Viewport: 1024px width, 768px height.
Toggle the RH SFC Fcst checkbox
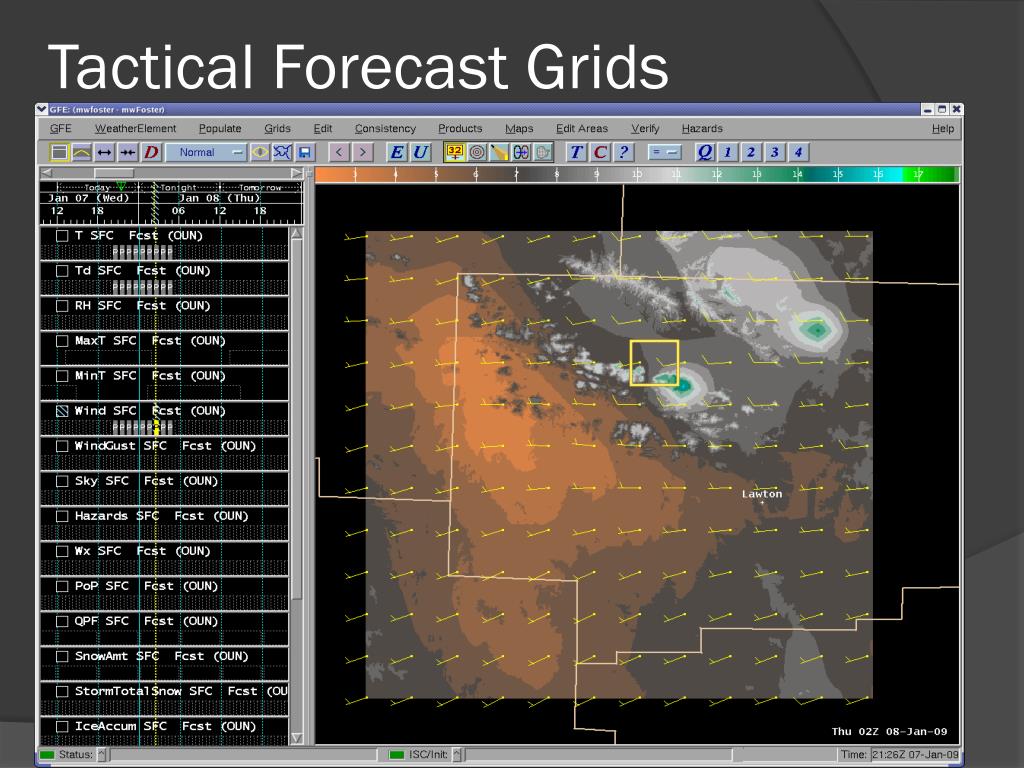[x=62, y=306]
